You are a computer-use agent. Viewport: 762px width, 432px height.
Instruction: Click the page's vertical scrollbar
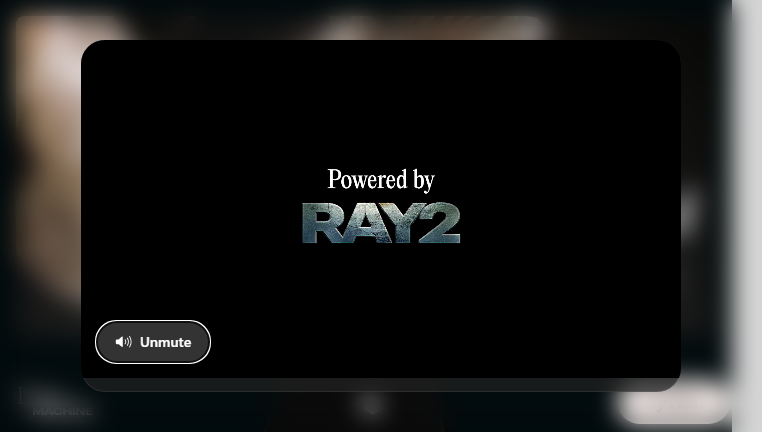pos(747,216)
